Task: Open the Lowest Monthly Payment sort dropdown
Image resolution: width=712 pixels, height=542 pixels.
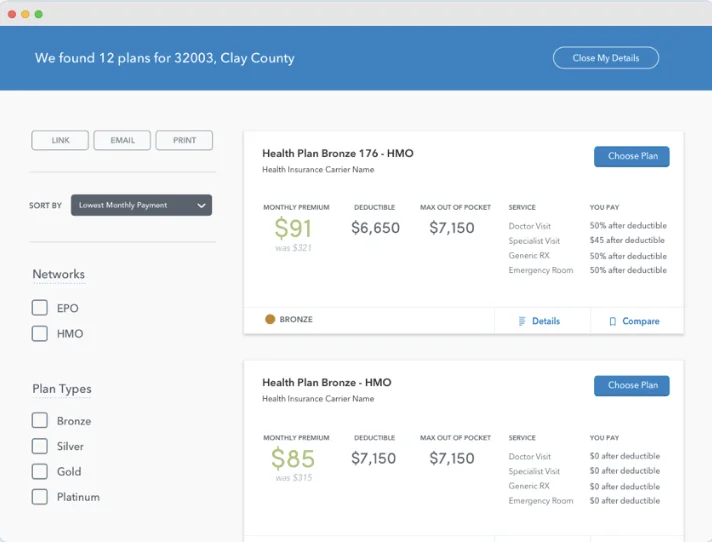Action: tap(140, 206)
